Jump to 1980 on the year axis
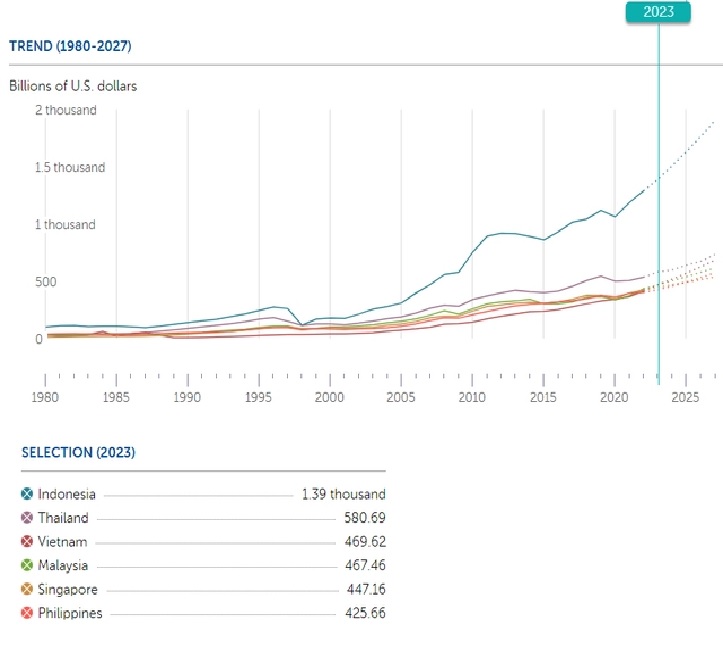This screenshot has width=723, height=647. (46, 397)
